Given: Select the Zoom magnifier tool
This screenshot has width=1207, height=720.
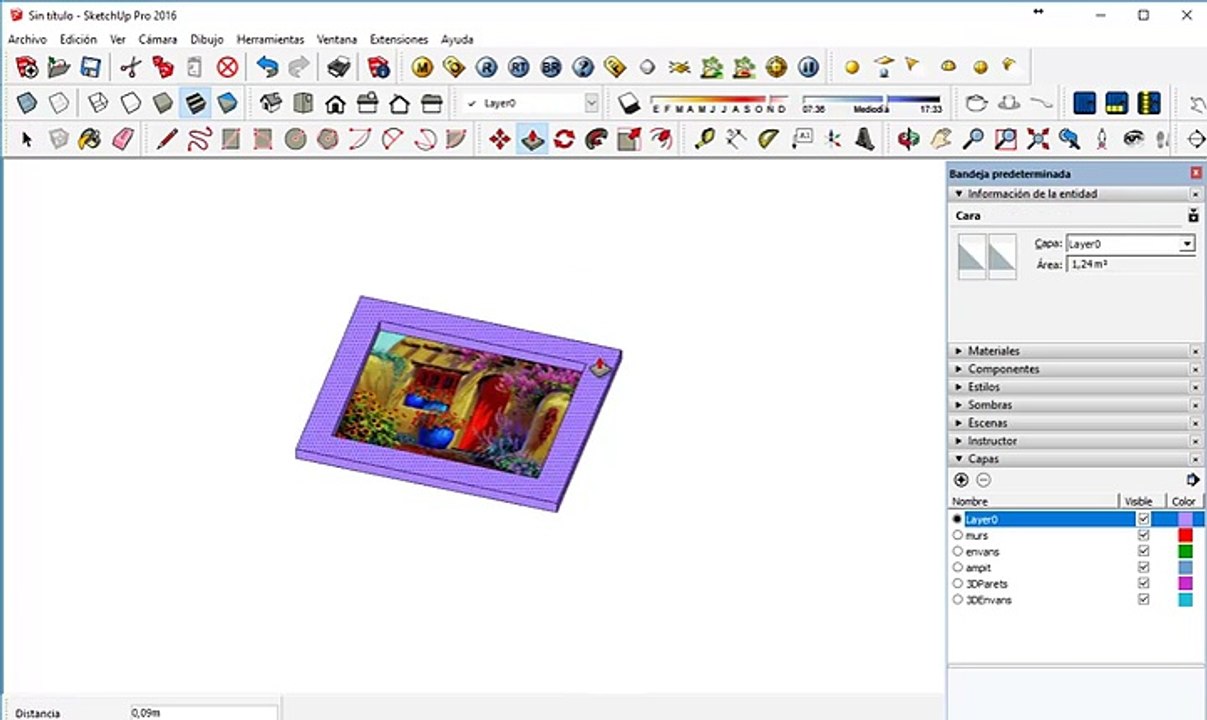Looking at the screenshot, I should point(973,140).
